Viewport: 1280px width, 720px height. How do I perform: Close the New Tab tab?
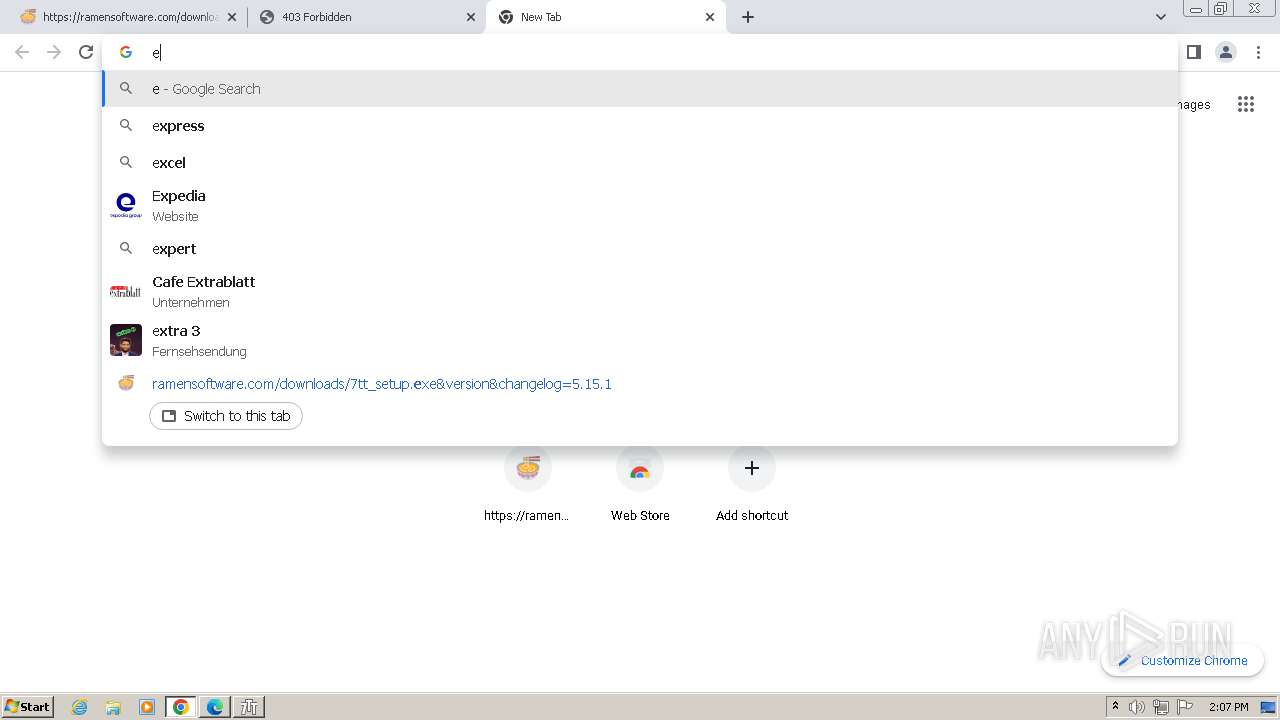[710, 17]
